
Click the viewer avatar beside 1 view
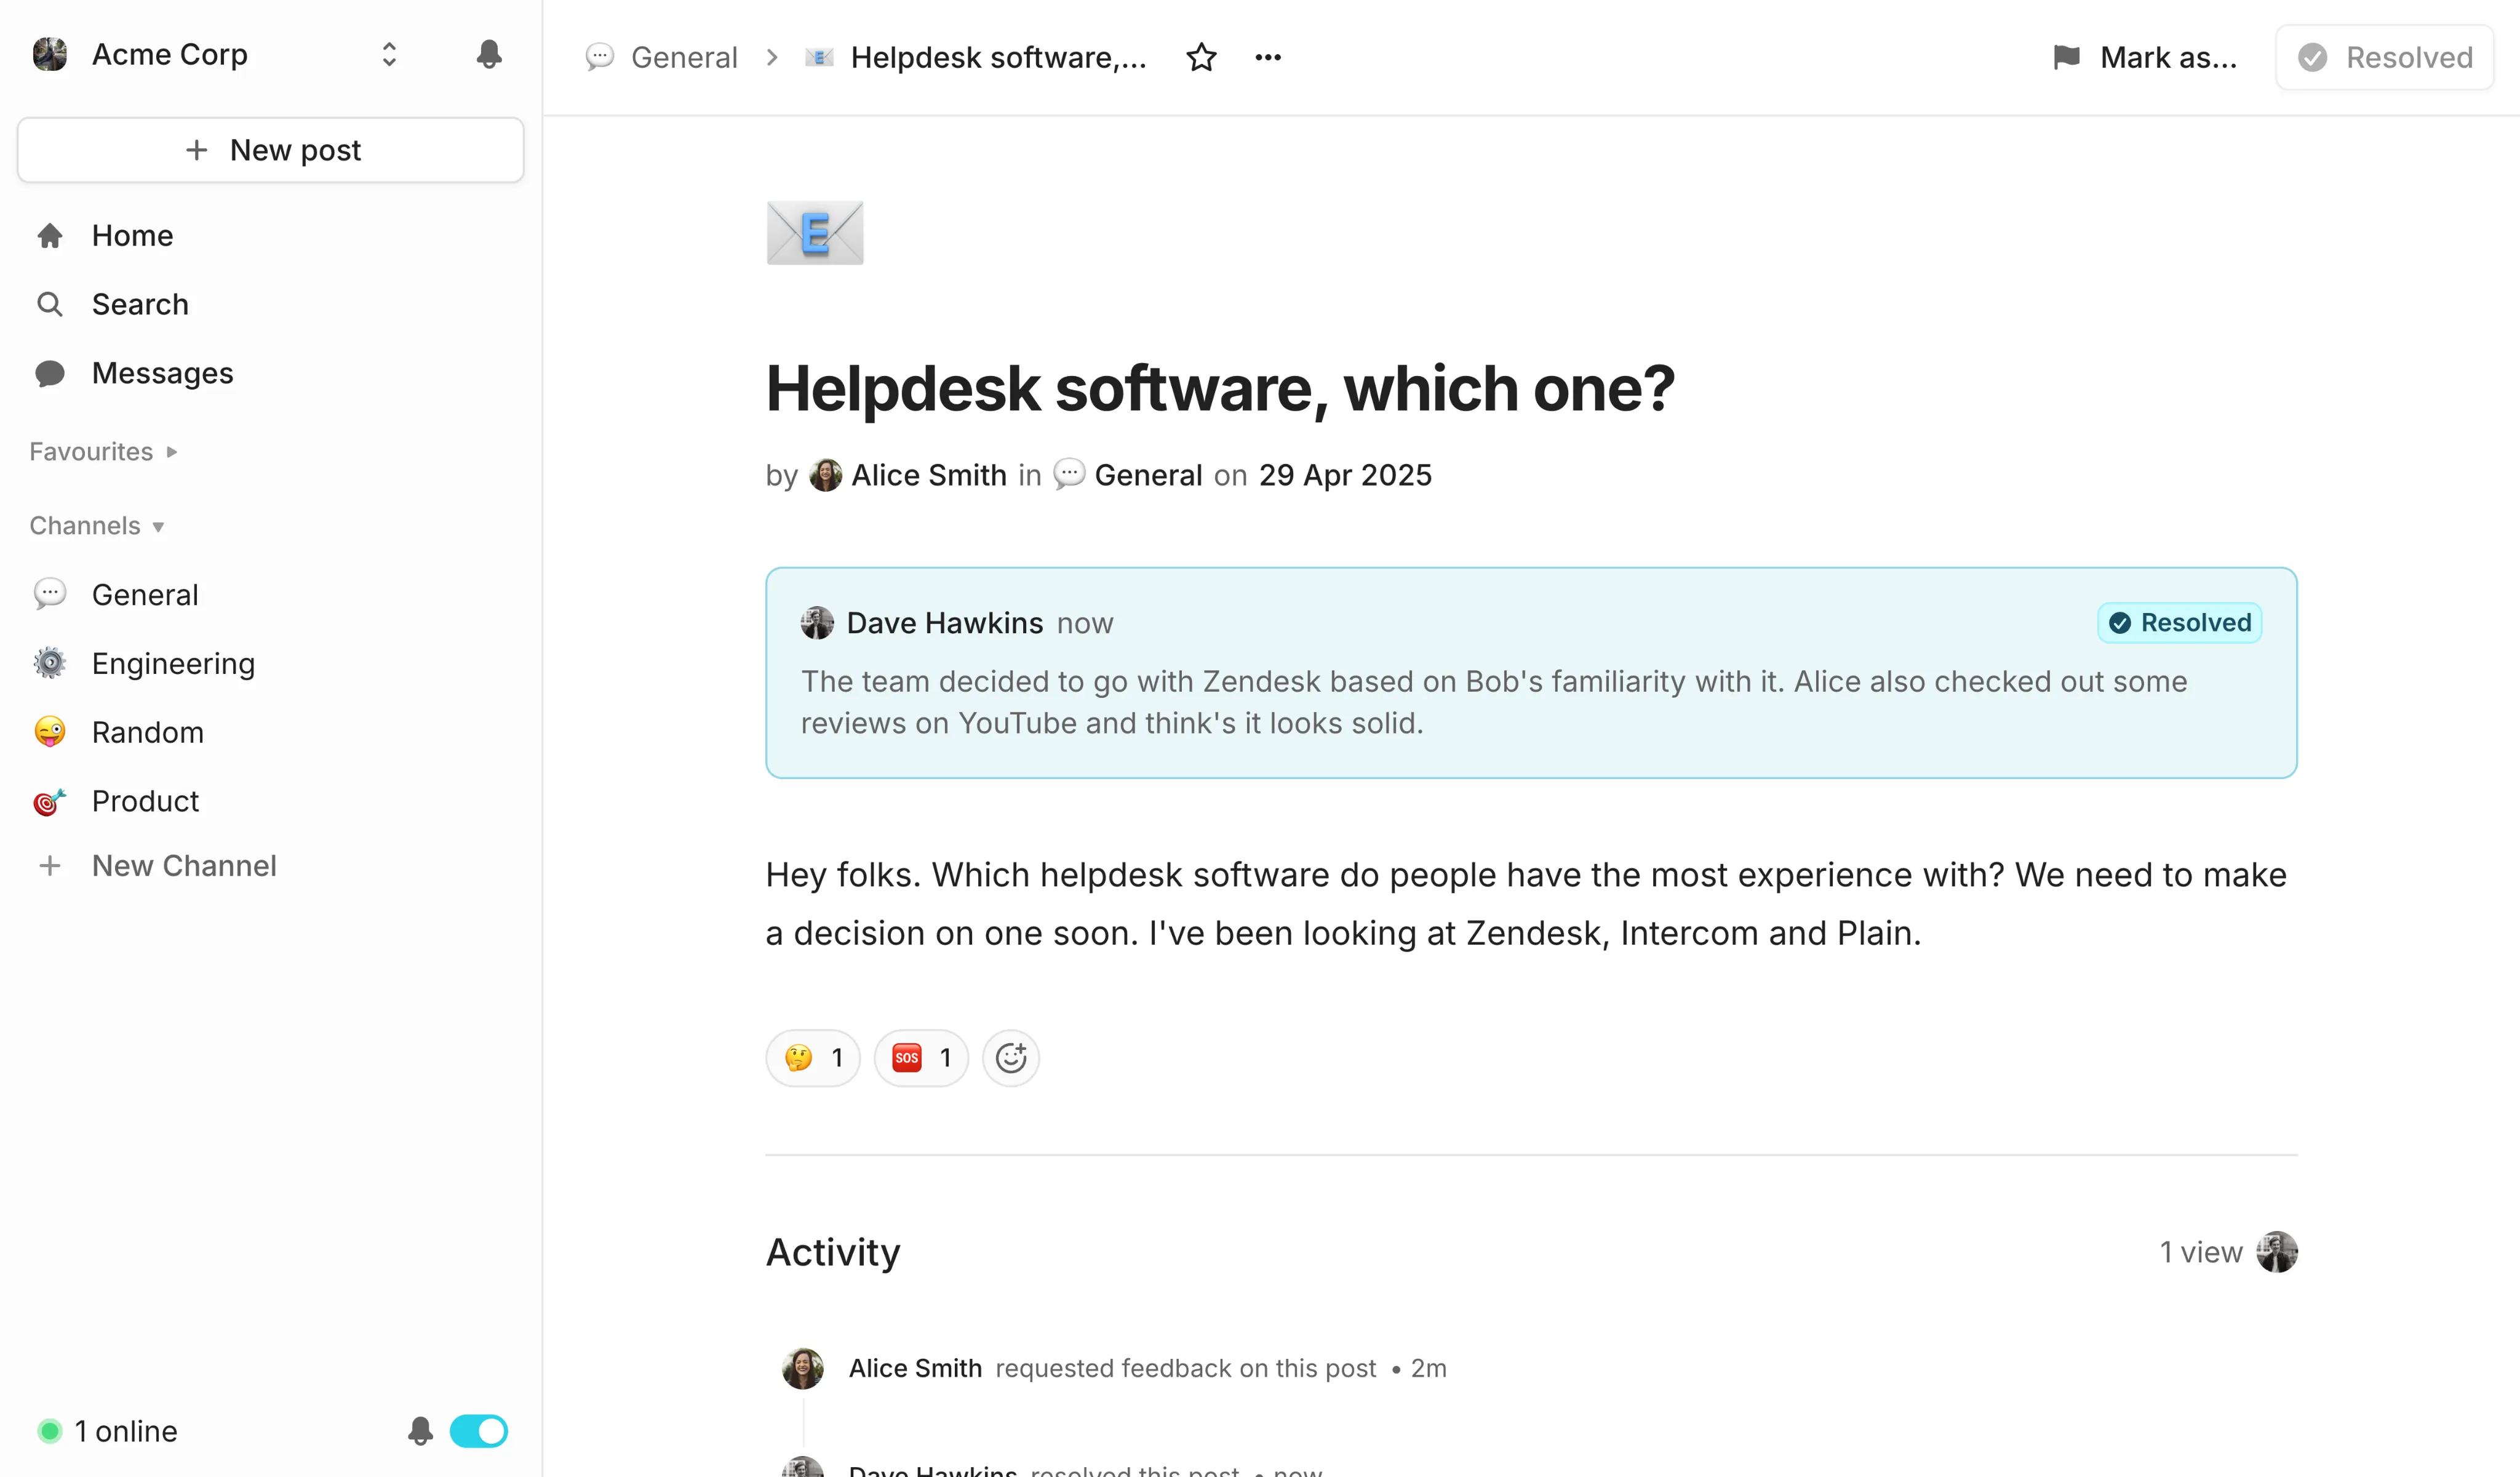2277,1252
